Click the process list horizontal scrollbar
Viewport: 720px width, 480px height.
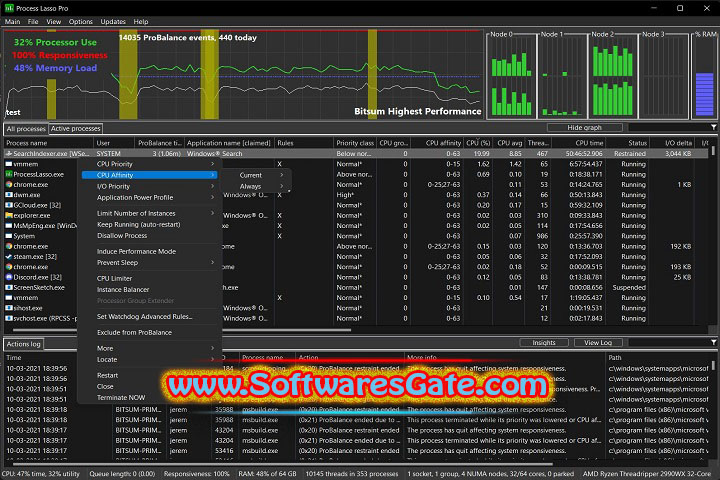[x=181, y=330]
